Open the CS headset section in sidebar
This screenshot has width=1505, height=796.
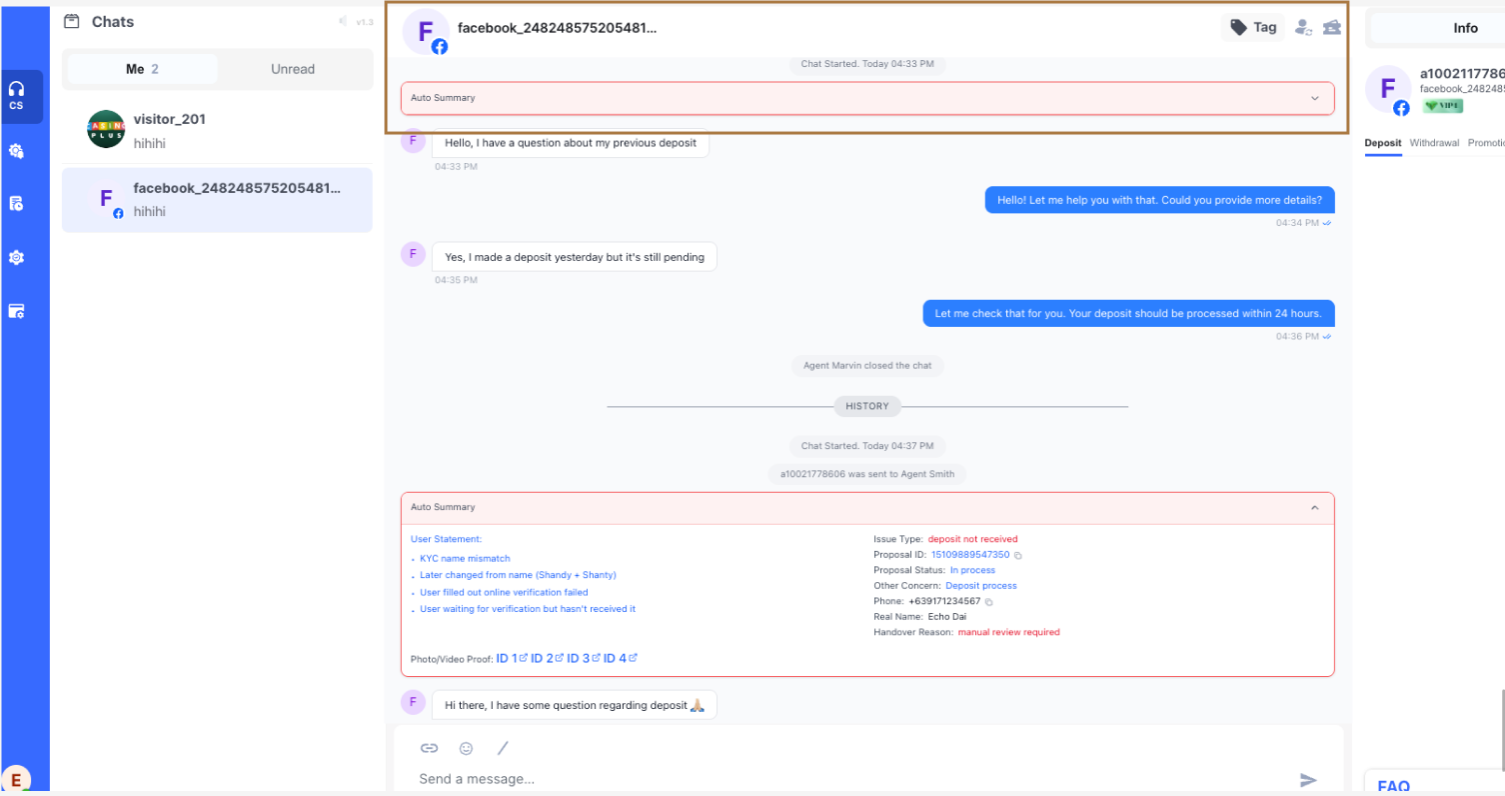(16, 96)
